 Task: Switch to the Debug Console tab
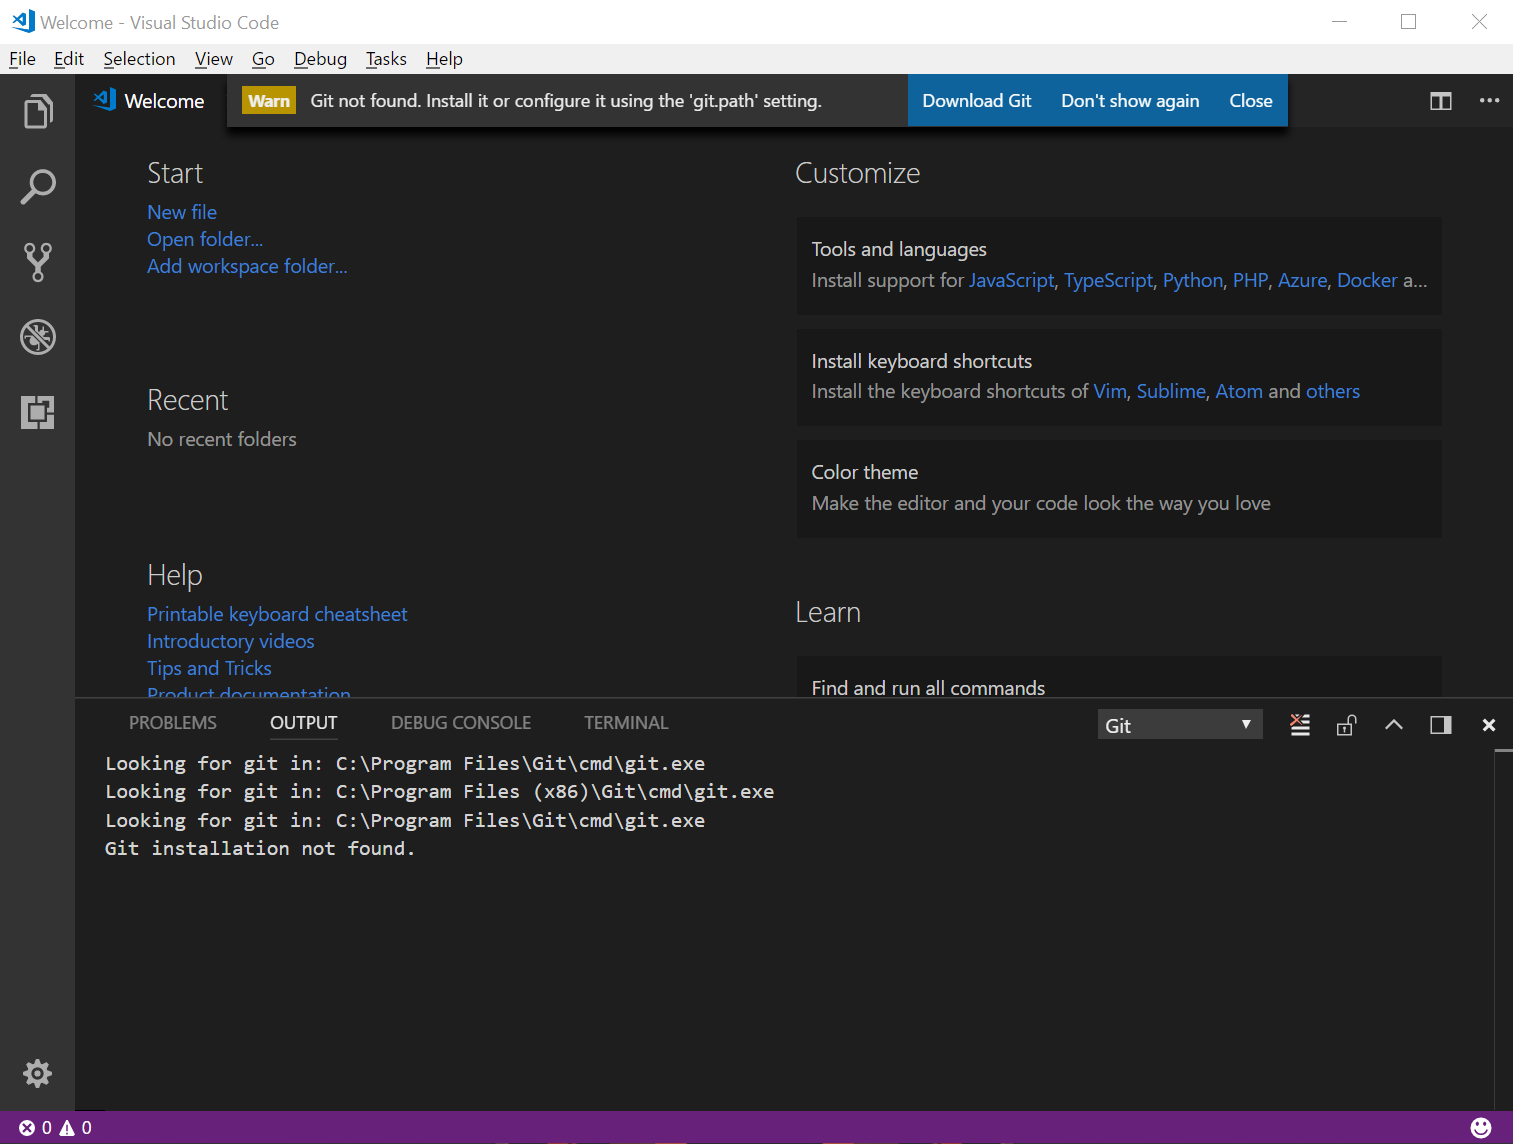461,723
